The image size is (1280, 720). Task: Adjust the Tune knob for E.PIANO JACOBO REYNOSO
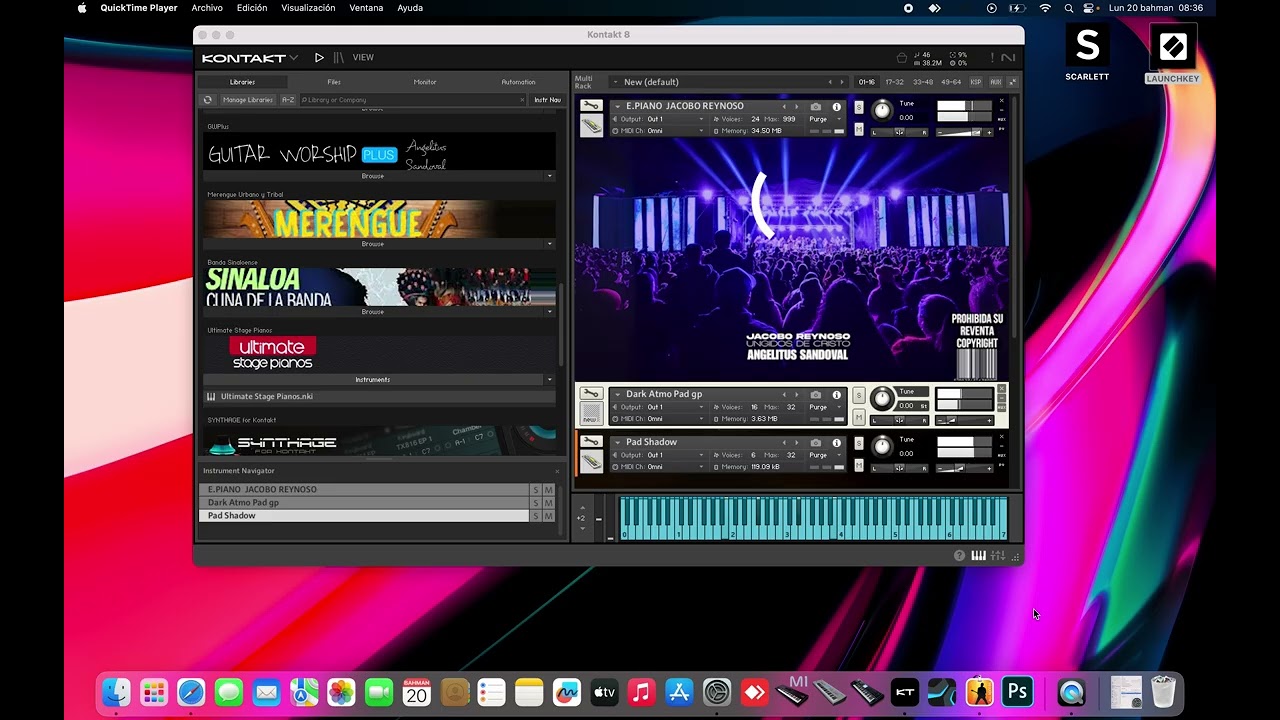pos(881,111)
